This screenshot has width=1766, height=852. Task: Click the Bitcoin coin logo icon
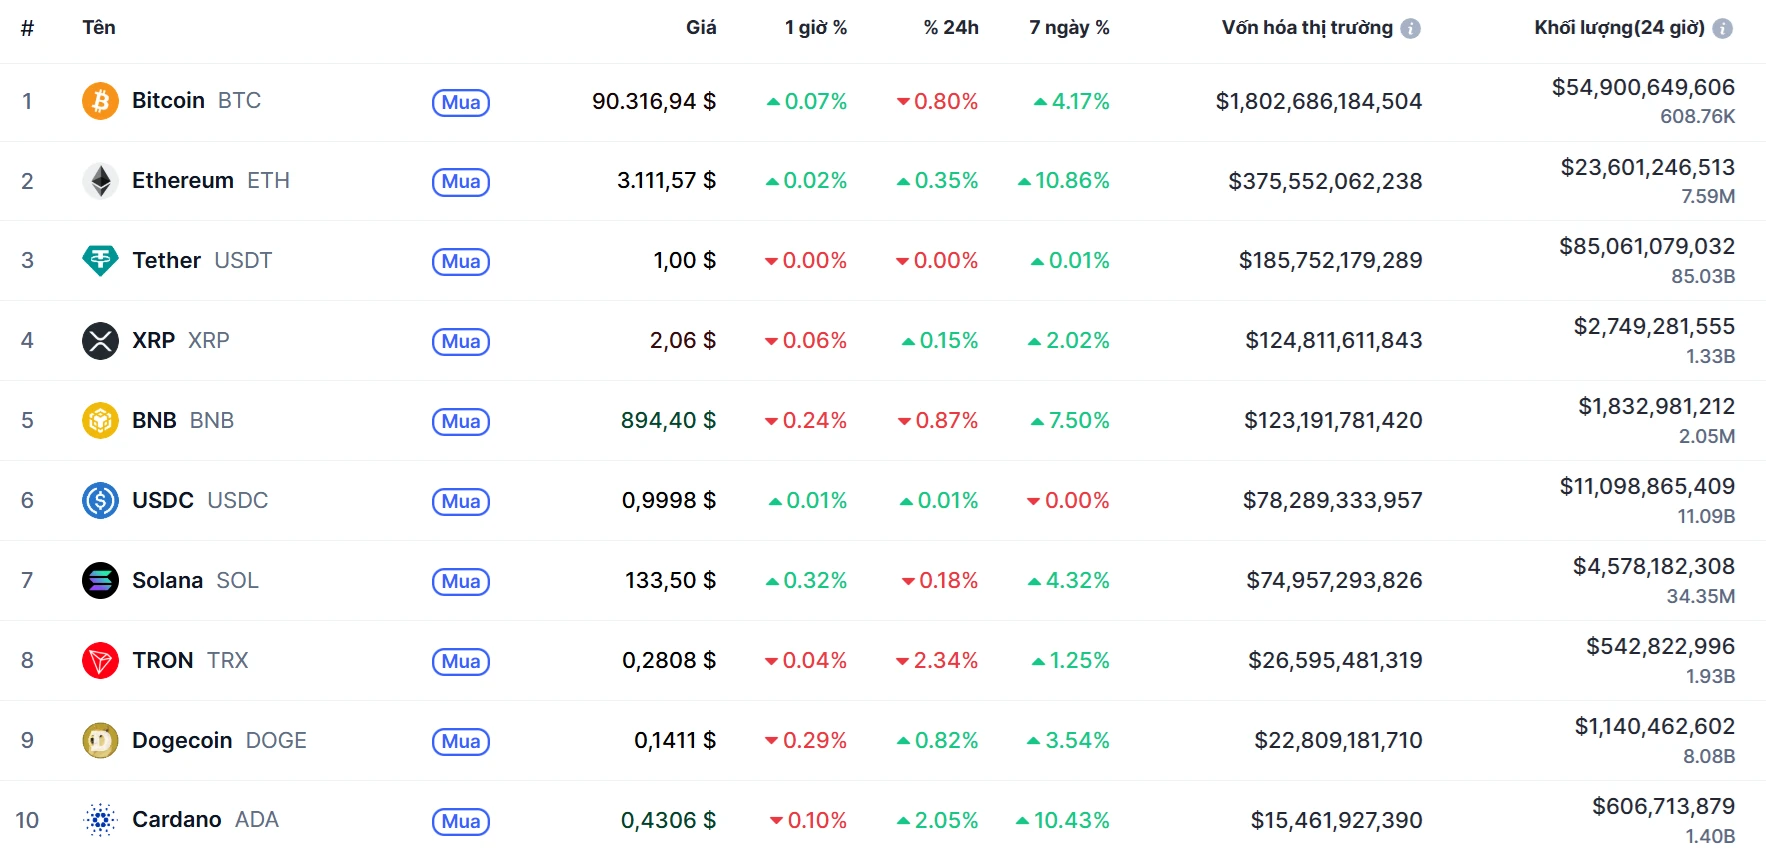click(100, 101)
